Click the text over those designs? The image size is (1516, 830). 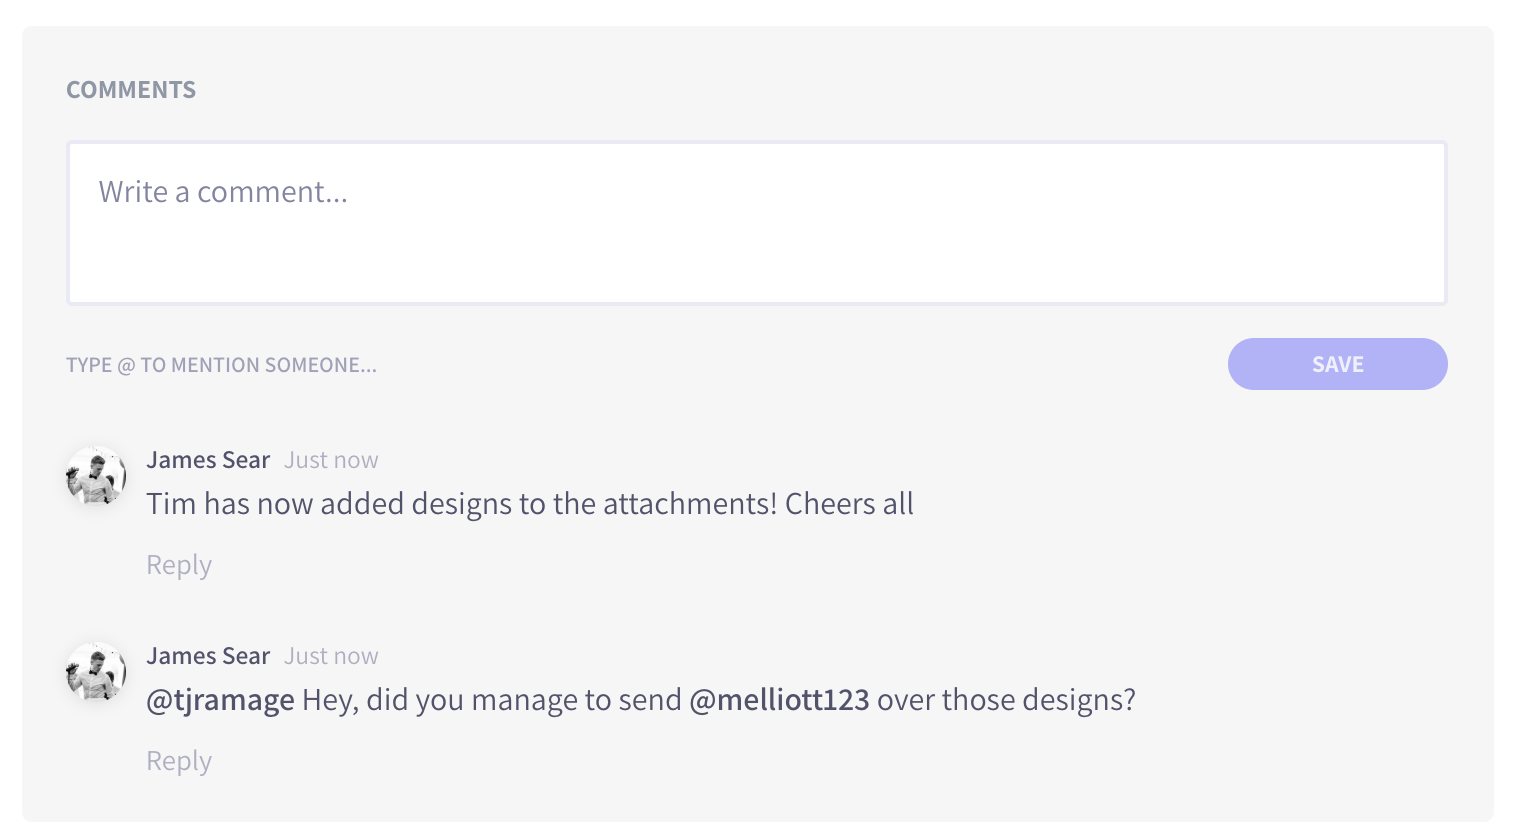[1006, 700]
